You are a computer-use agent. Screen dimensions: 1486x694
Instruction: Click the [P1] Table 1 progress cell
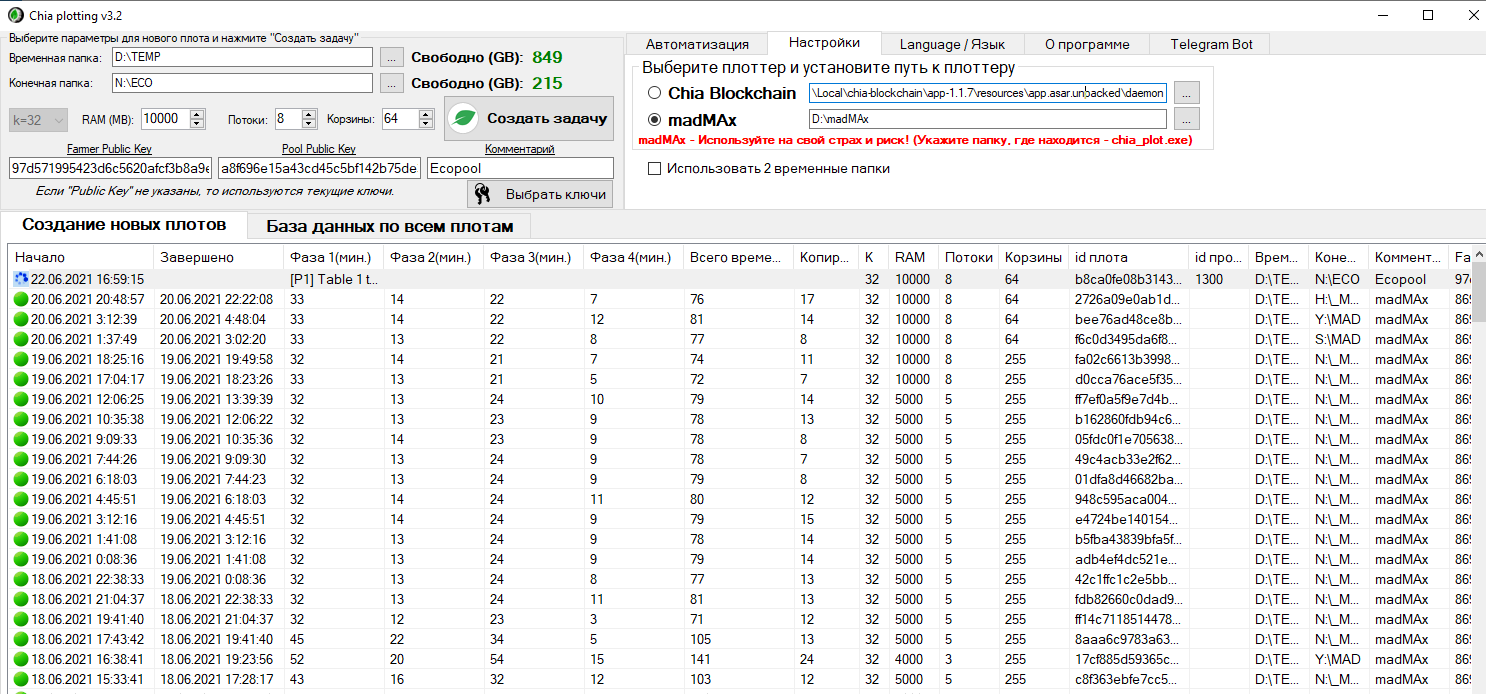pos(333,279)
